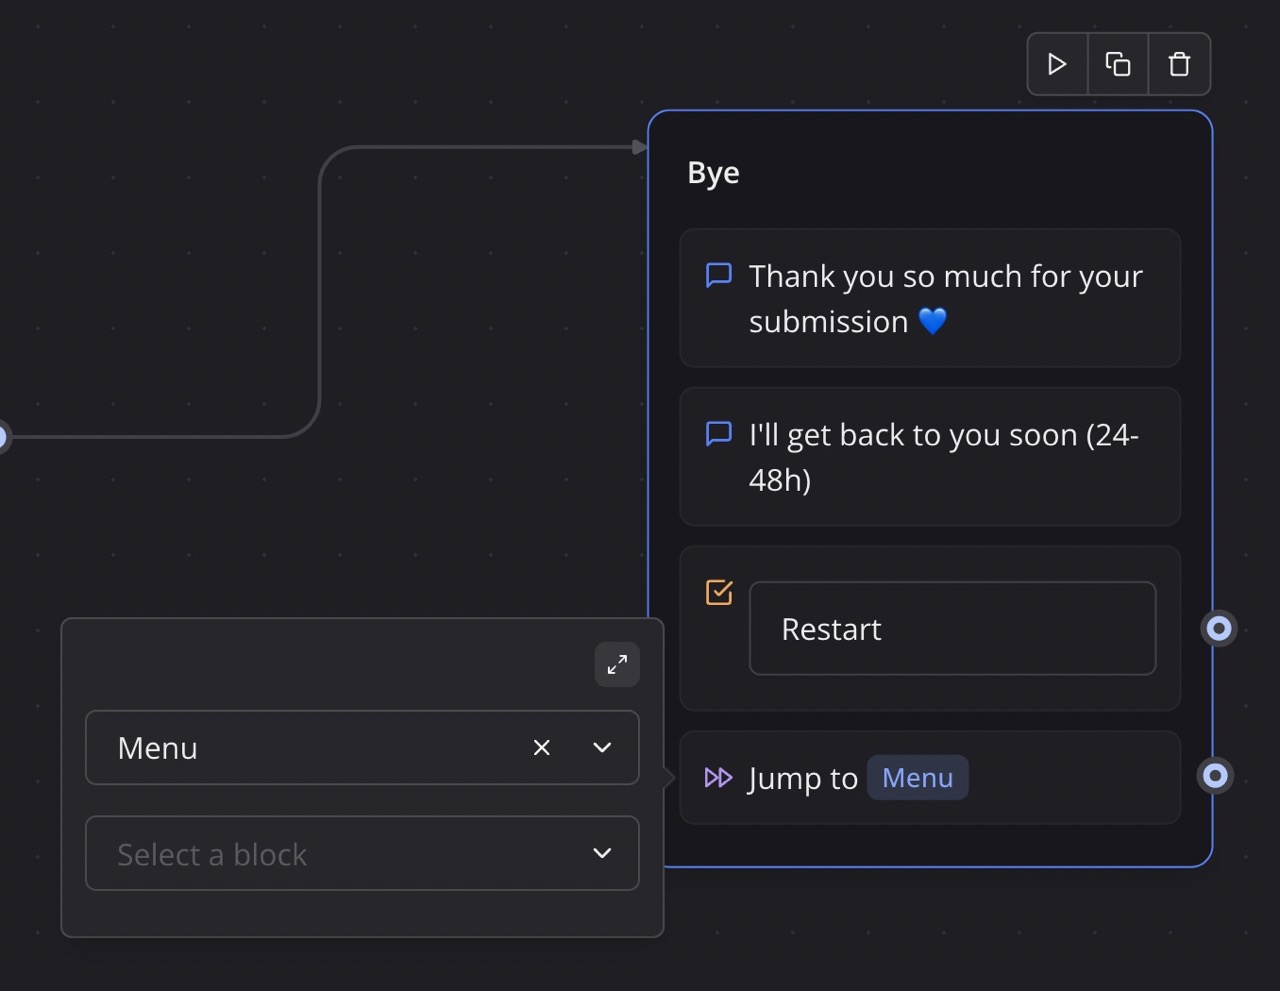Click the connector endpoint next to Restart
1280x991 pixels.
click(x=1218, y=628)
